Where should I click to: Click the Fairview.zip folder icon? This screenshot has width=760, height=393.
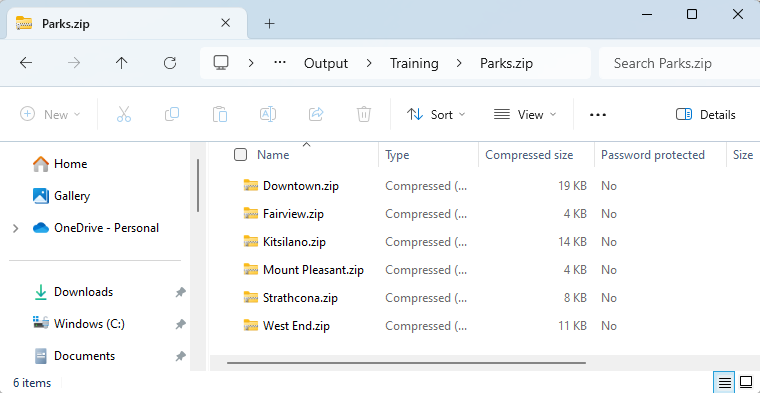251,214
